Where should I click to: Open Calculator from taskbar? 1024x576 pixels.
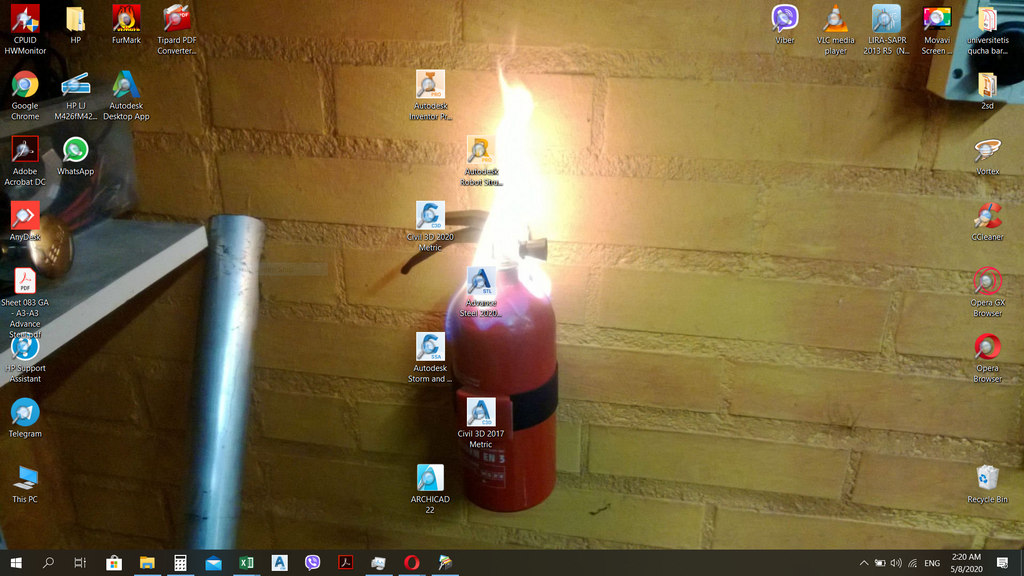pyautogui.click(x=180, y=562)
